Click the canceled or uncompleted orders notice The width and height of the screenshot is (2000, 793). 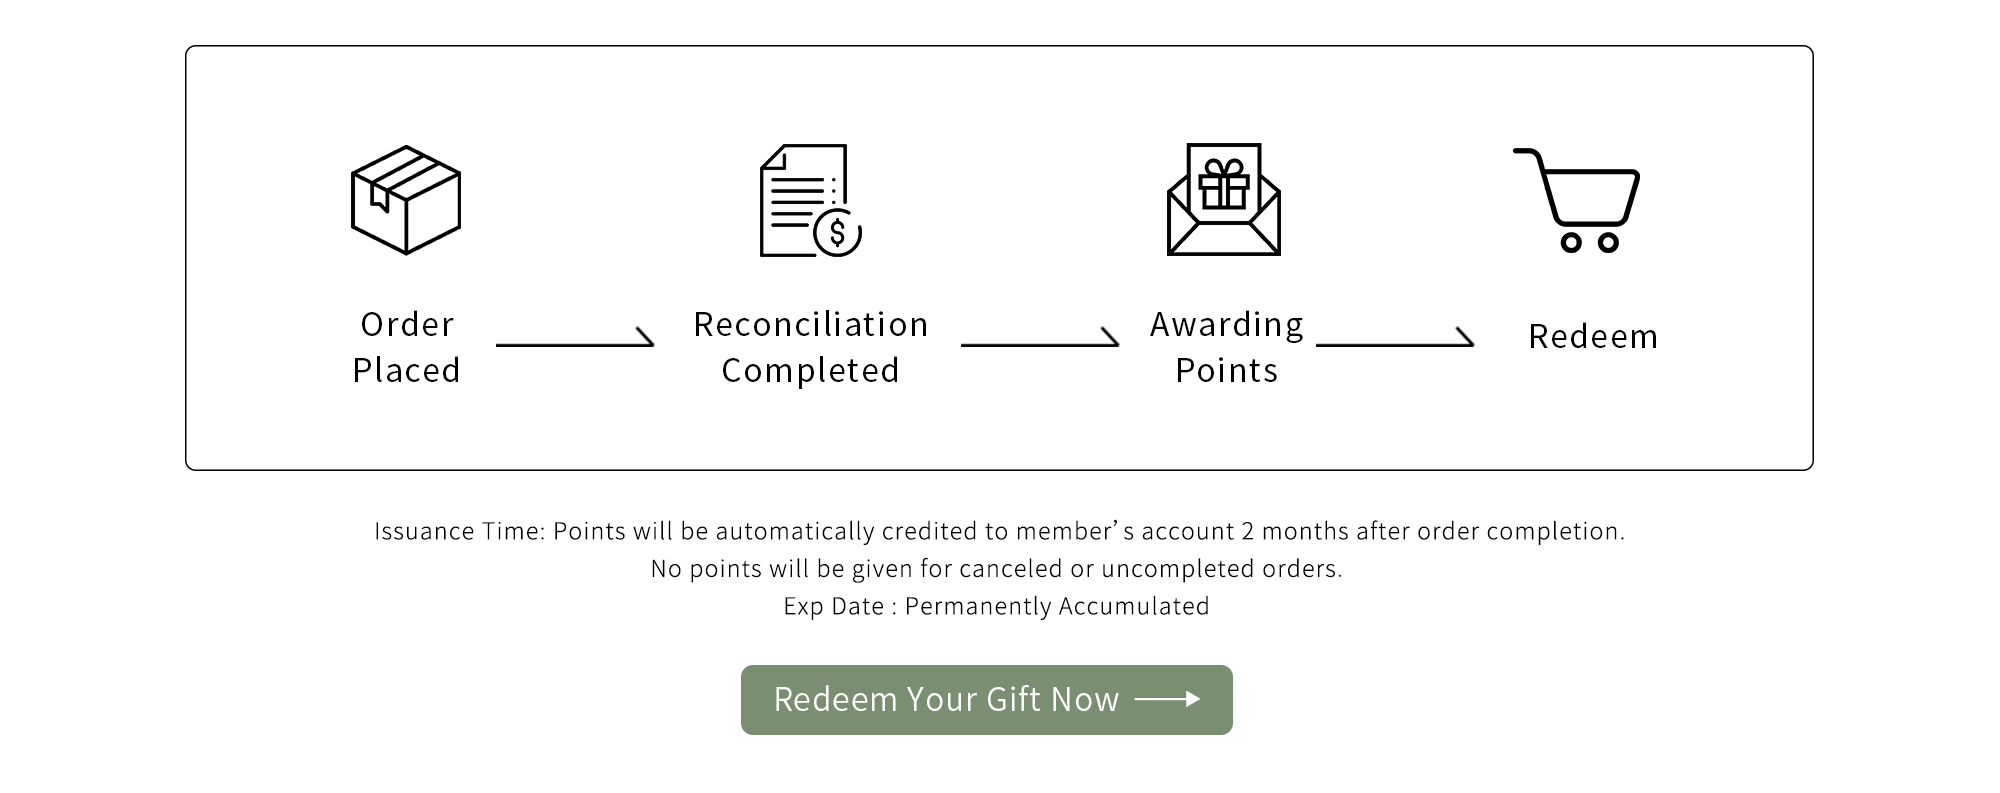point(996,569)
